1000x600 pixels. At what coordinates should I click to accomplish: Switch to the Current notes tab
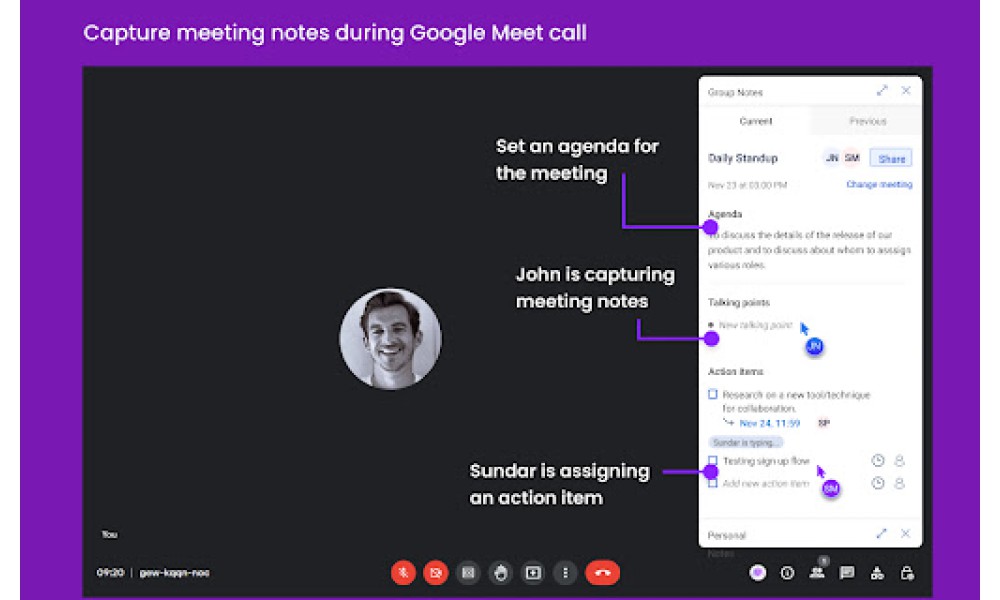[755, 121]
